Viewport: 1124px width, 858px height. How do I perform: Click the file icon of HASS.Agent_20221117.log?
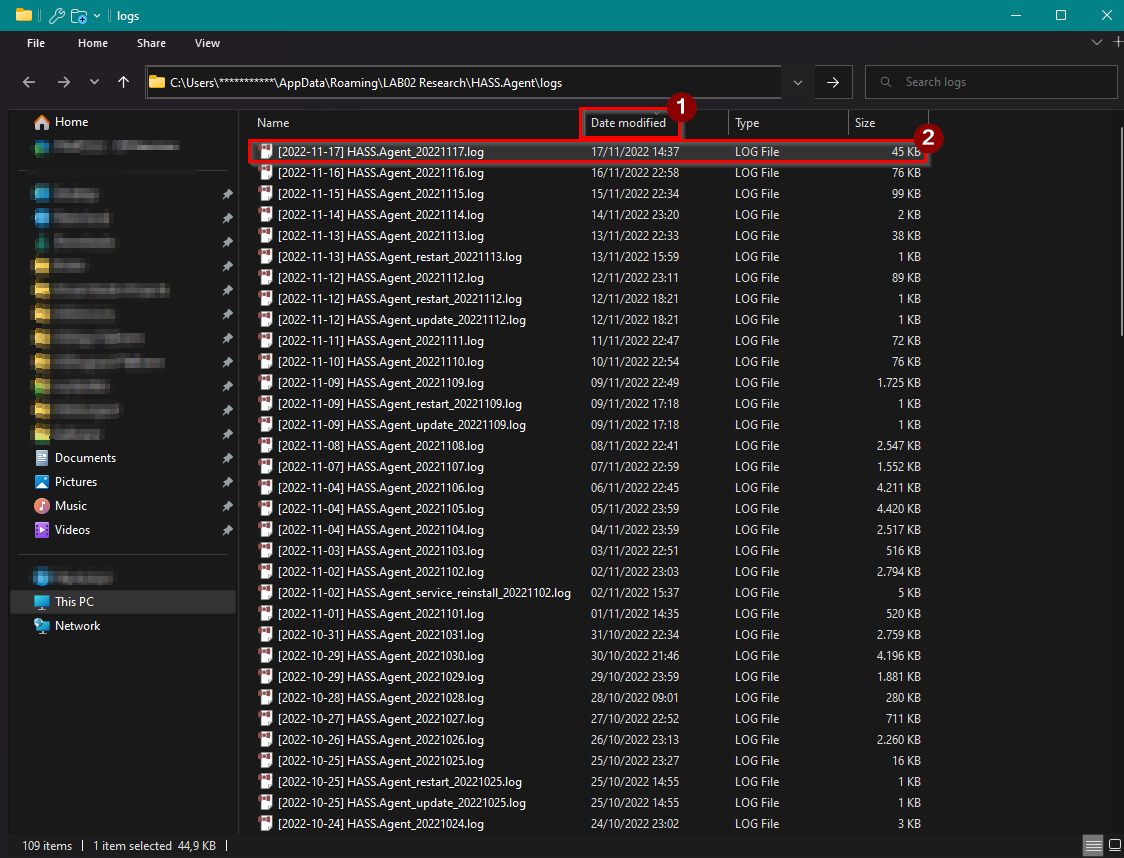point(265,151)
